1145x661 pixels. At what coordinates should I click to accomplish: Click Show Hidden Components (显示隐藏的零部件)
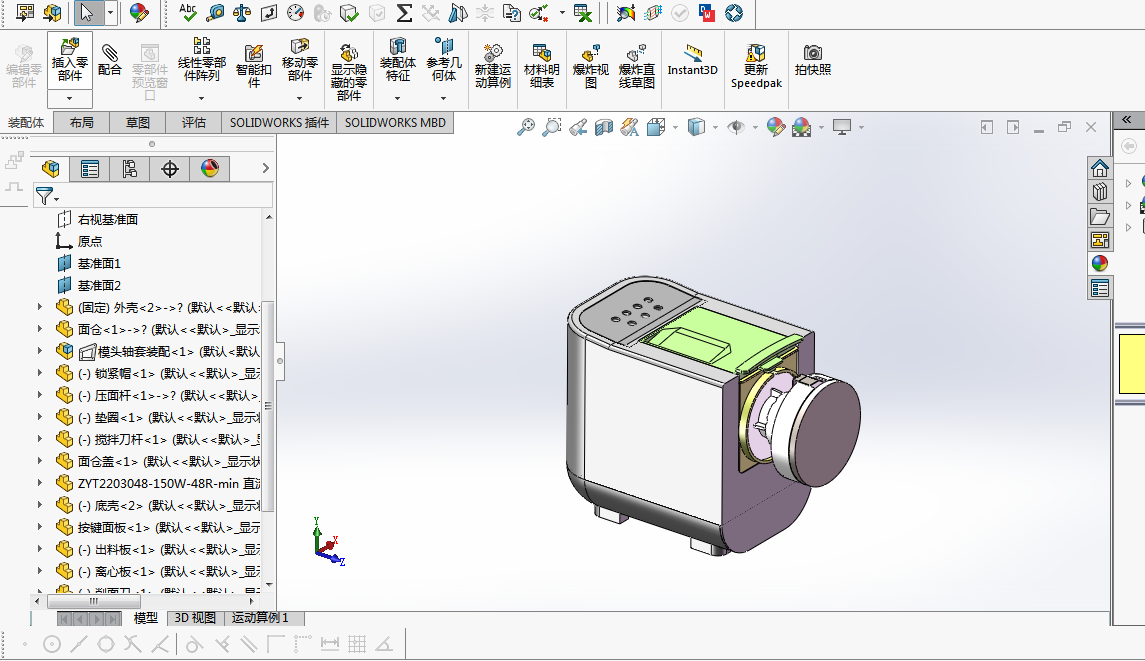coord(348,71)
